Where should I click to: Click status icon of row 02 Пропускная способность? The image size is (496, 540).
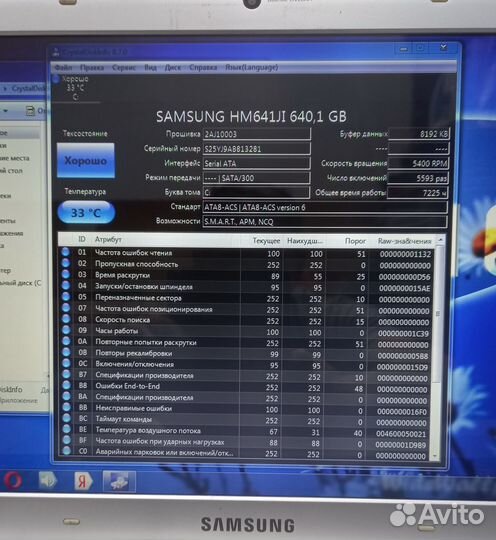point(65,263)
